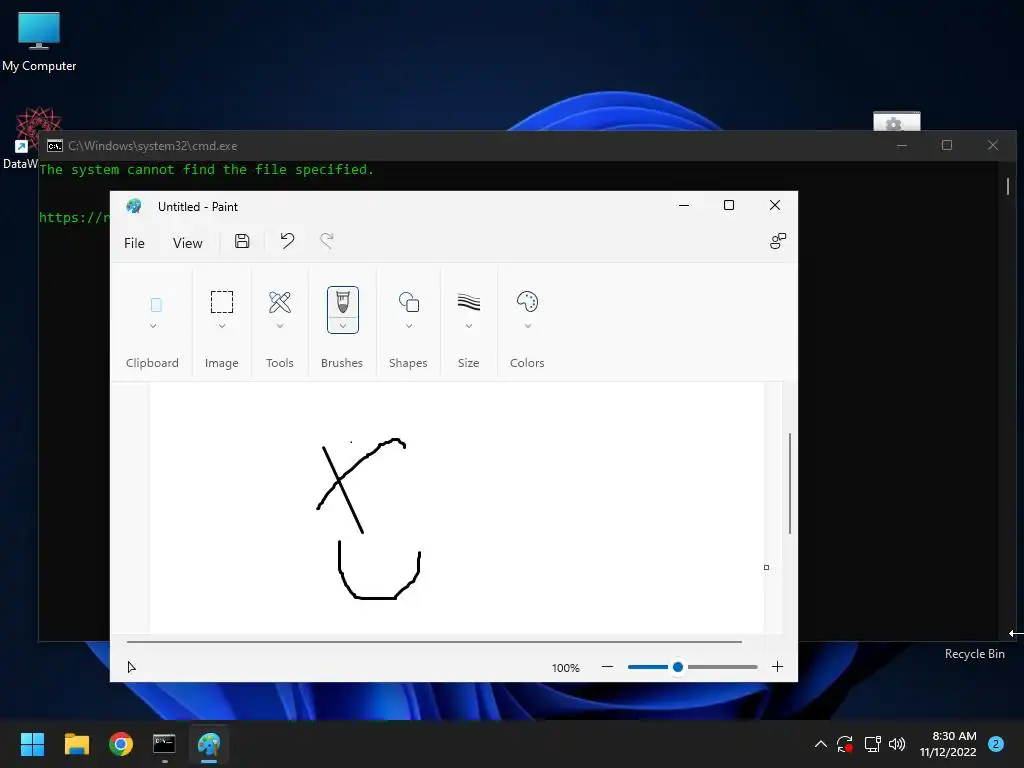
Task: Undo the last stroke in Paint
Action: [x=287, y=241]
